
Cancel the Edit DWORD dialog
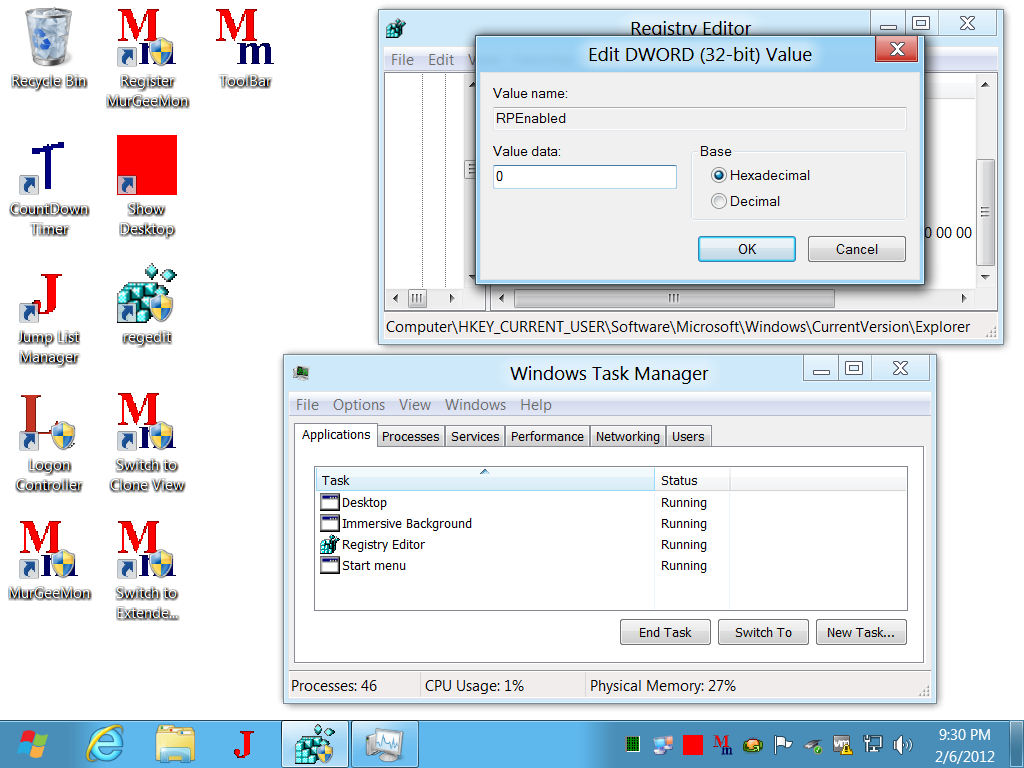856,249
